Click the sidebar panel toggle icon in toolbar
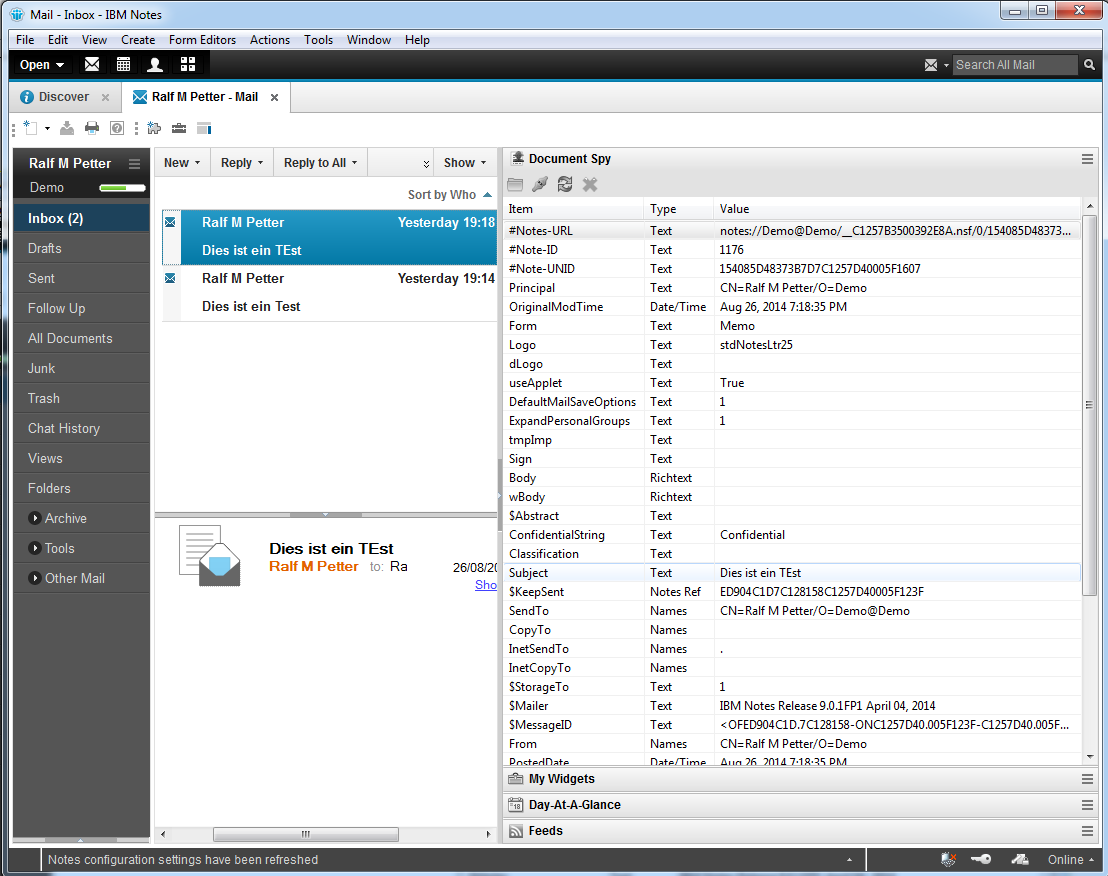The width and height of the screenshot is (1108, 876). coord(204,128)
